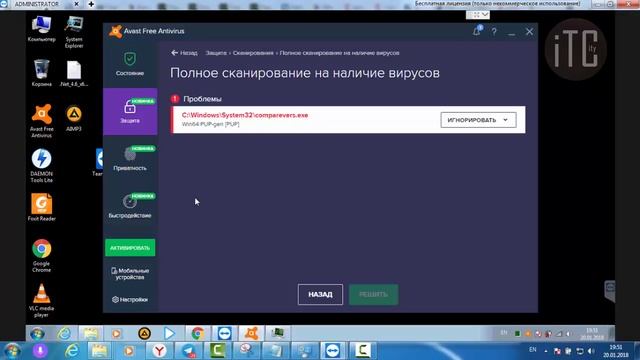The image size is (640, 360).
Task: Open Avast Настройки settings
Action: pos(130,300)
